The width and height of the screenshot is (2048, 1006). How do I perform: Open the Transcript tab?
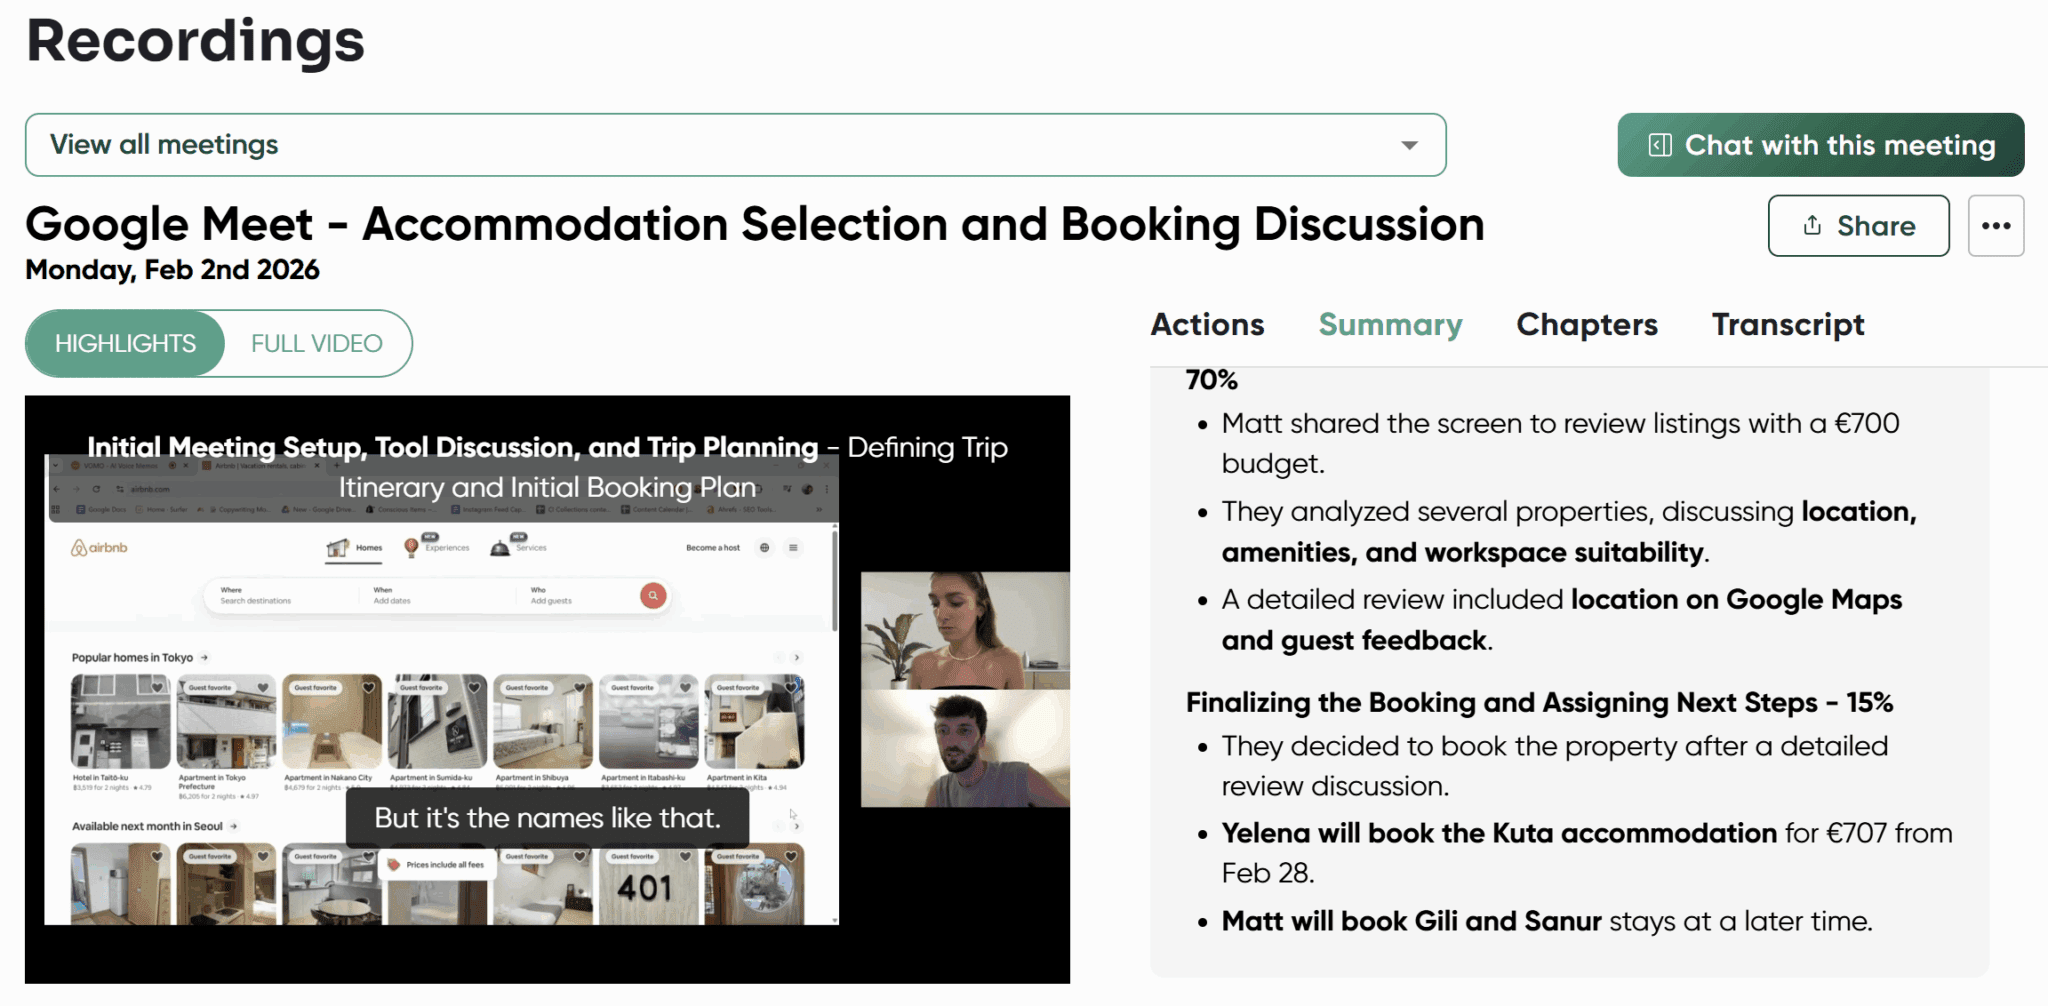1787,325
